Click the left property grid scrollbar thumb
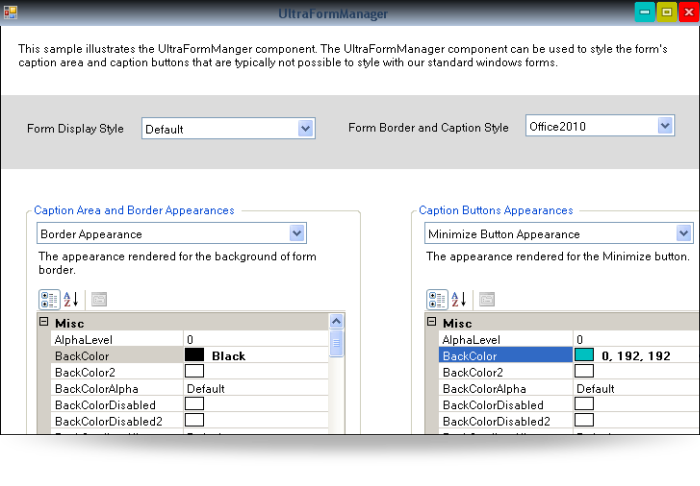Screen dimensions: 700x486 337,343
